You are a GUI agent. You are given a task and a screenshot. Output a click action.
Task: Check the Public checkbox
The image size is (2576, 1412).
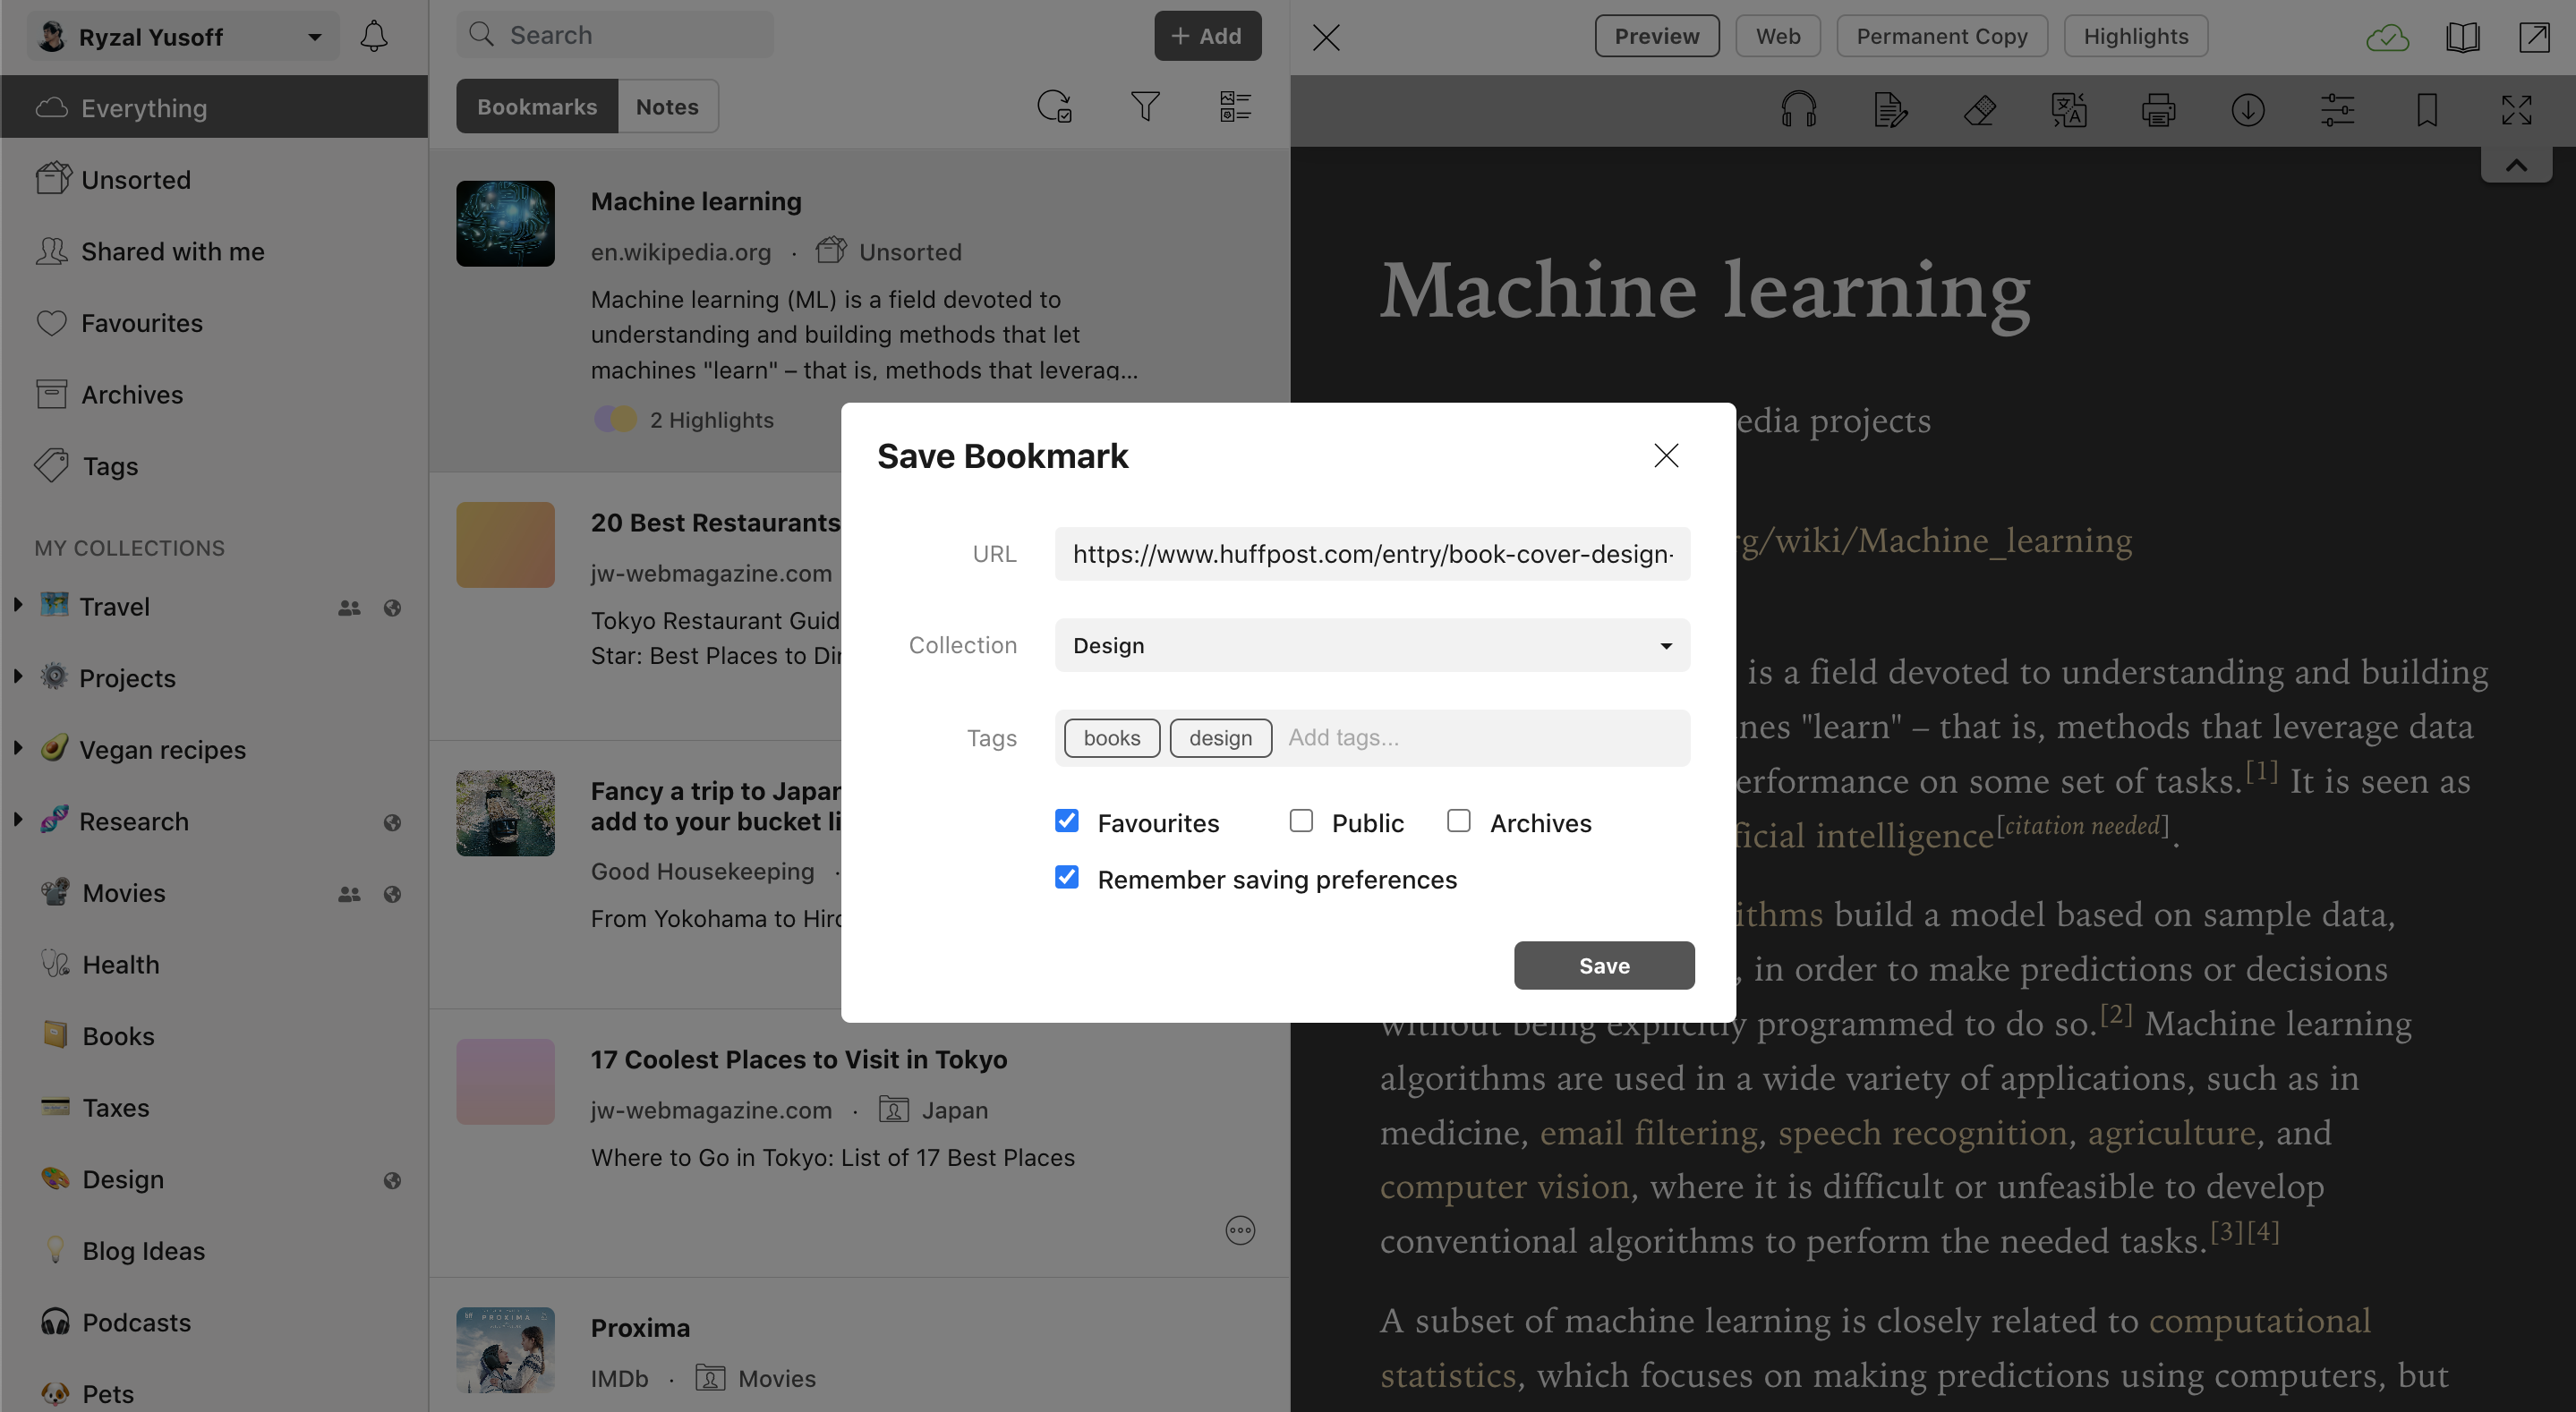tap(1301, 821)
